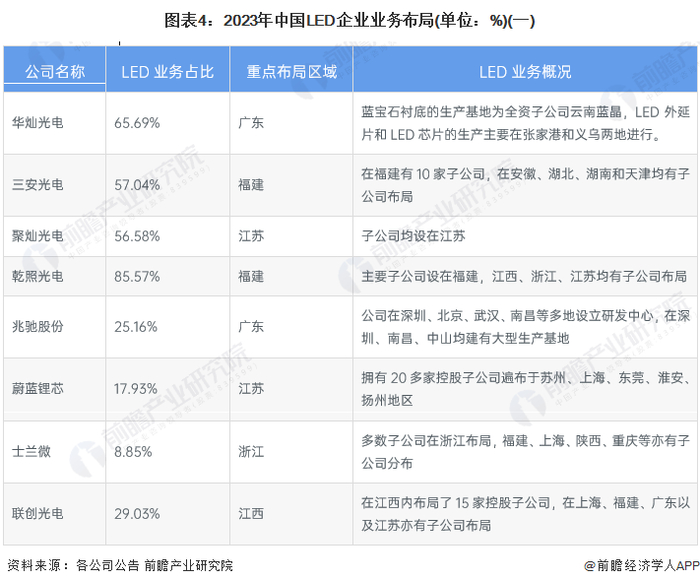
Task: Click the company name '士兰微'
Action: (31, 451)
